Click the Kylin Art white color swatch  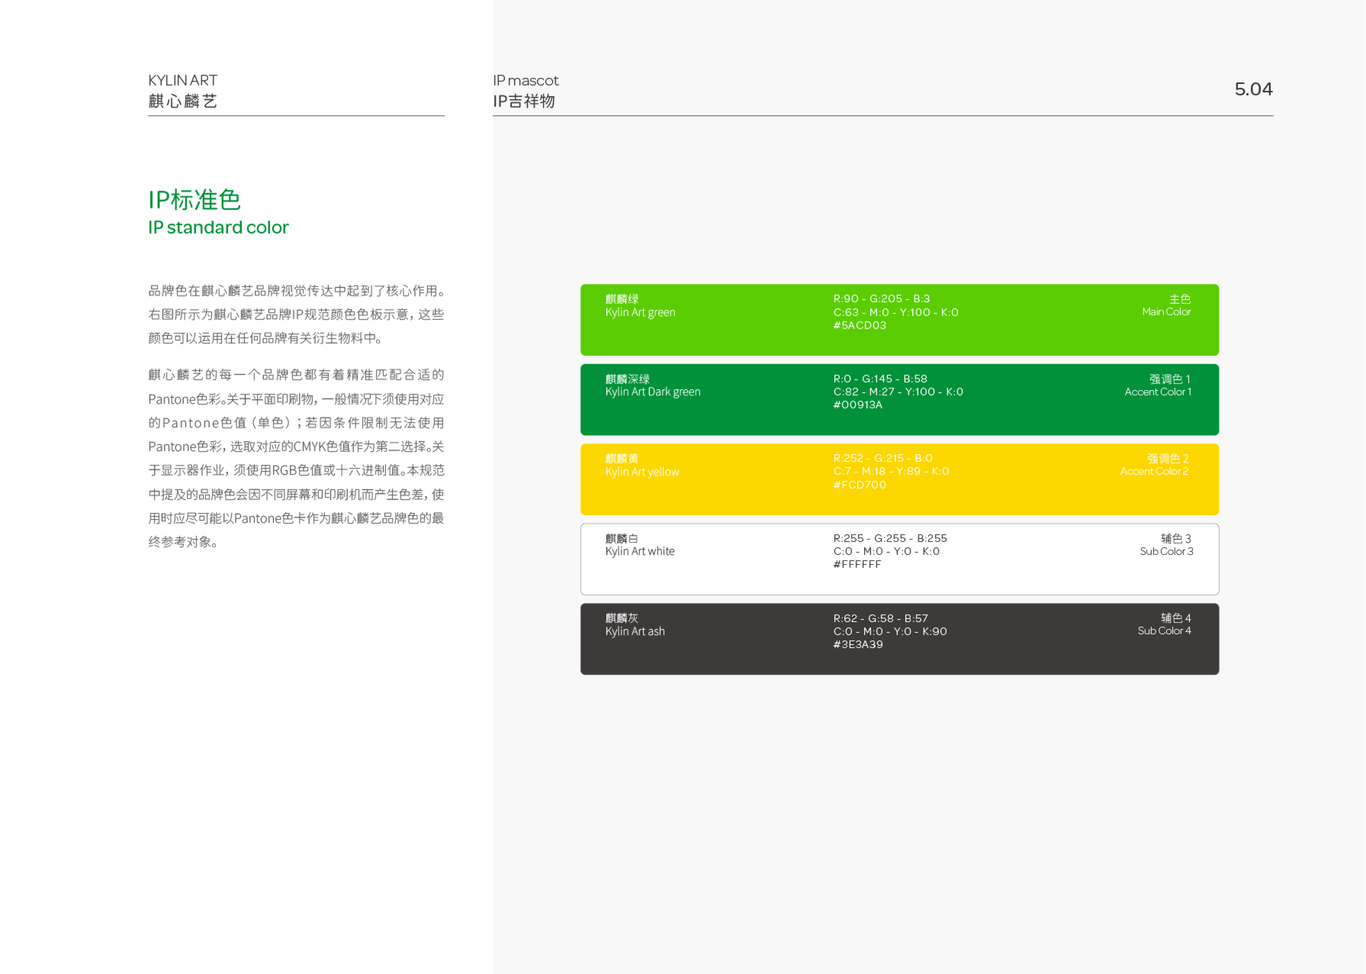[x=899, y=559]
